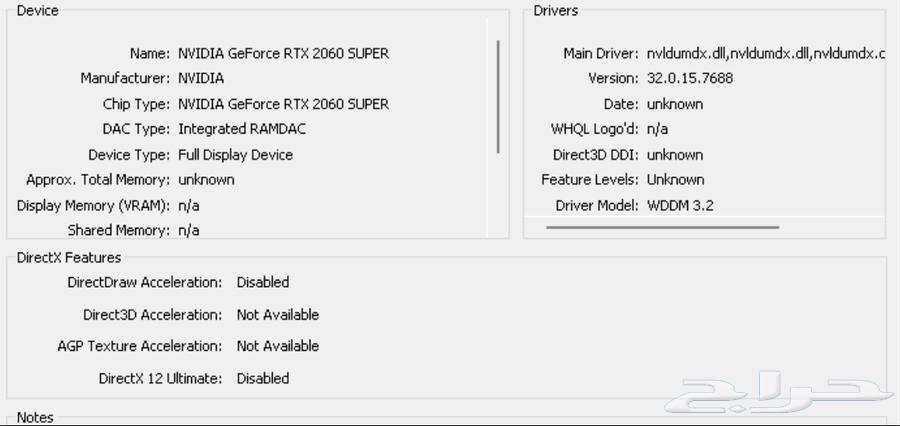Click the Shared Memory: label
The height and width of the screenshot is (426, 900).
pyautogui.click(x=119, y=231)
